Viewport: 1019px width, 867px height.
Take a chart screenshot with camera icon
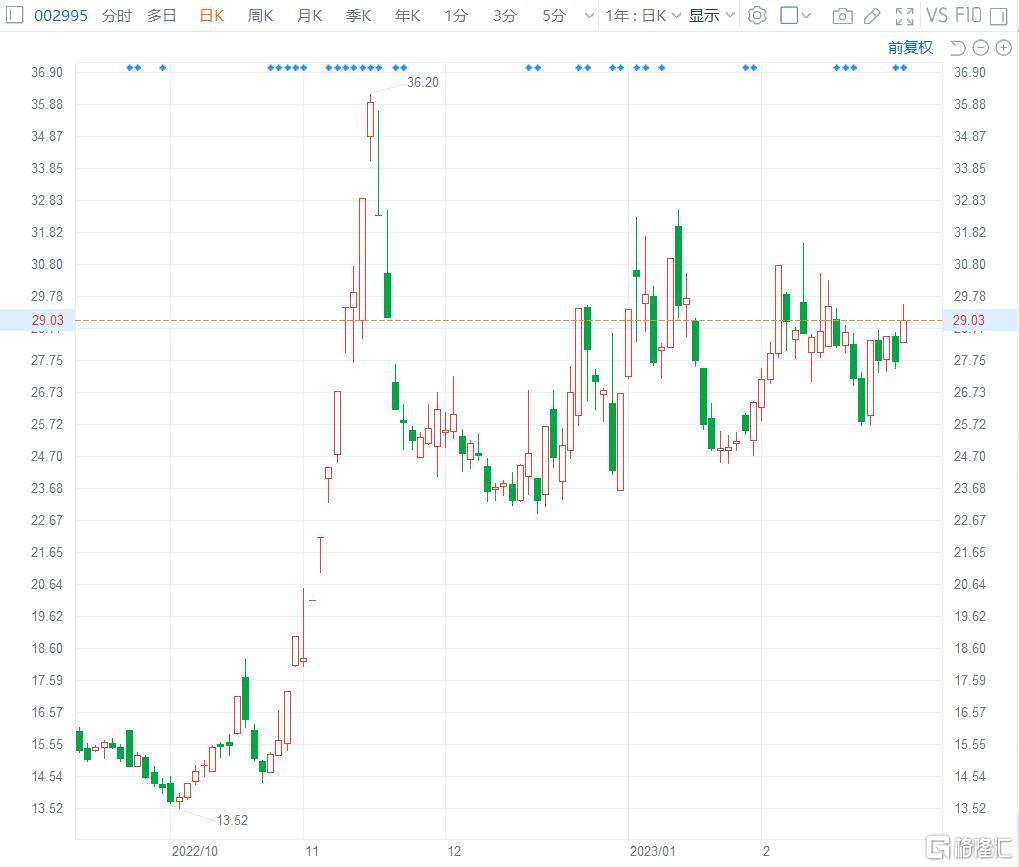(x=843, y=15)
